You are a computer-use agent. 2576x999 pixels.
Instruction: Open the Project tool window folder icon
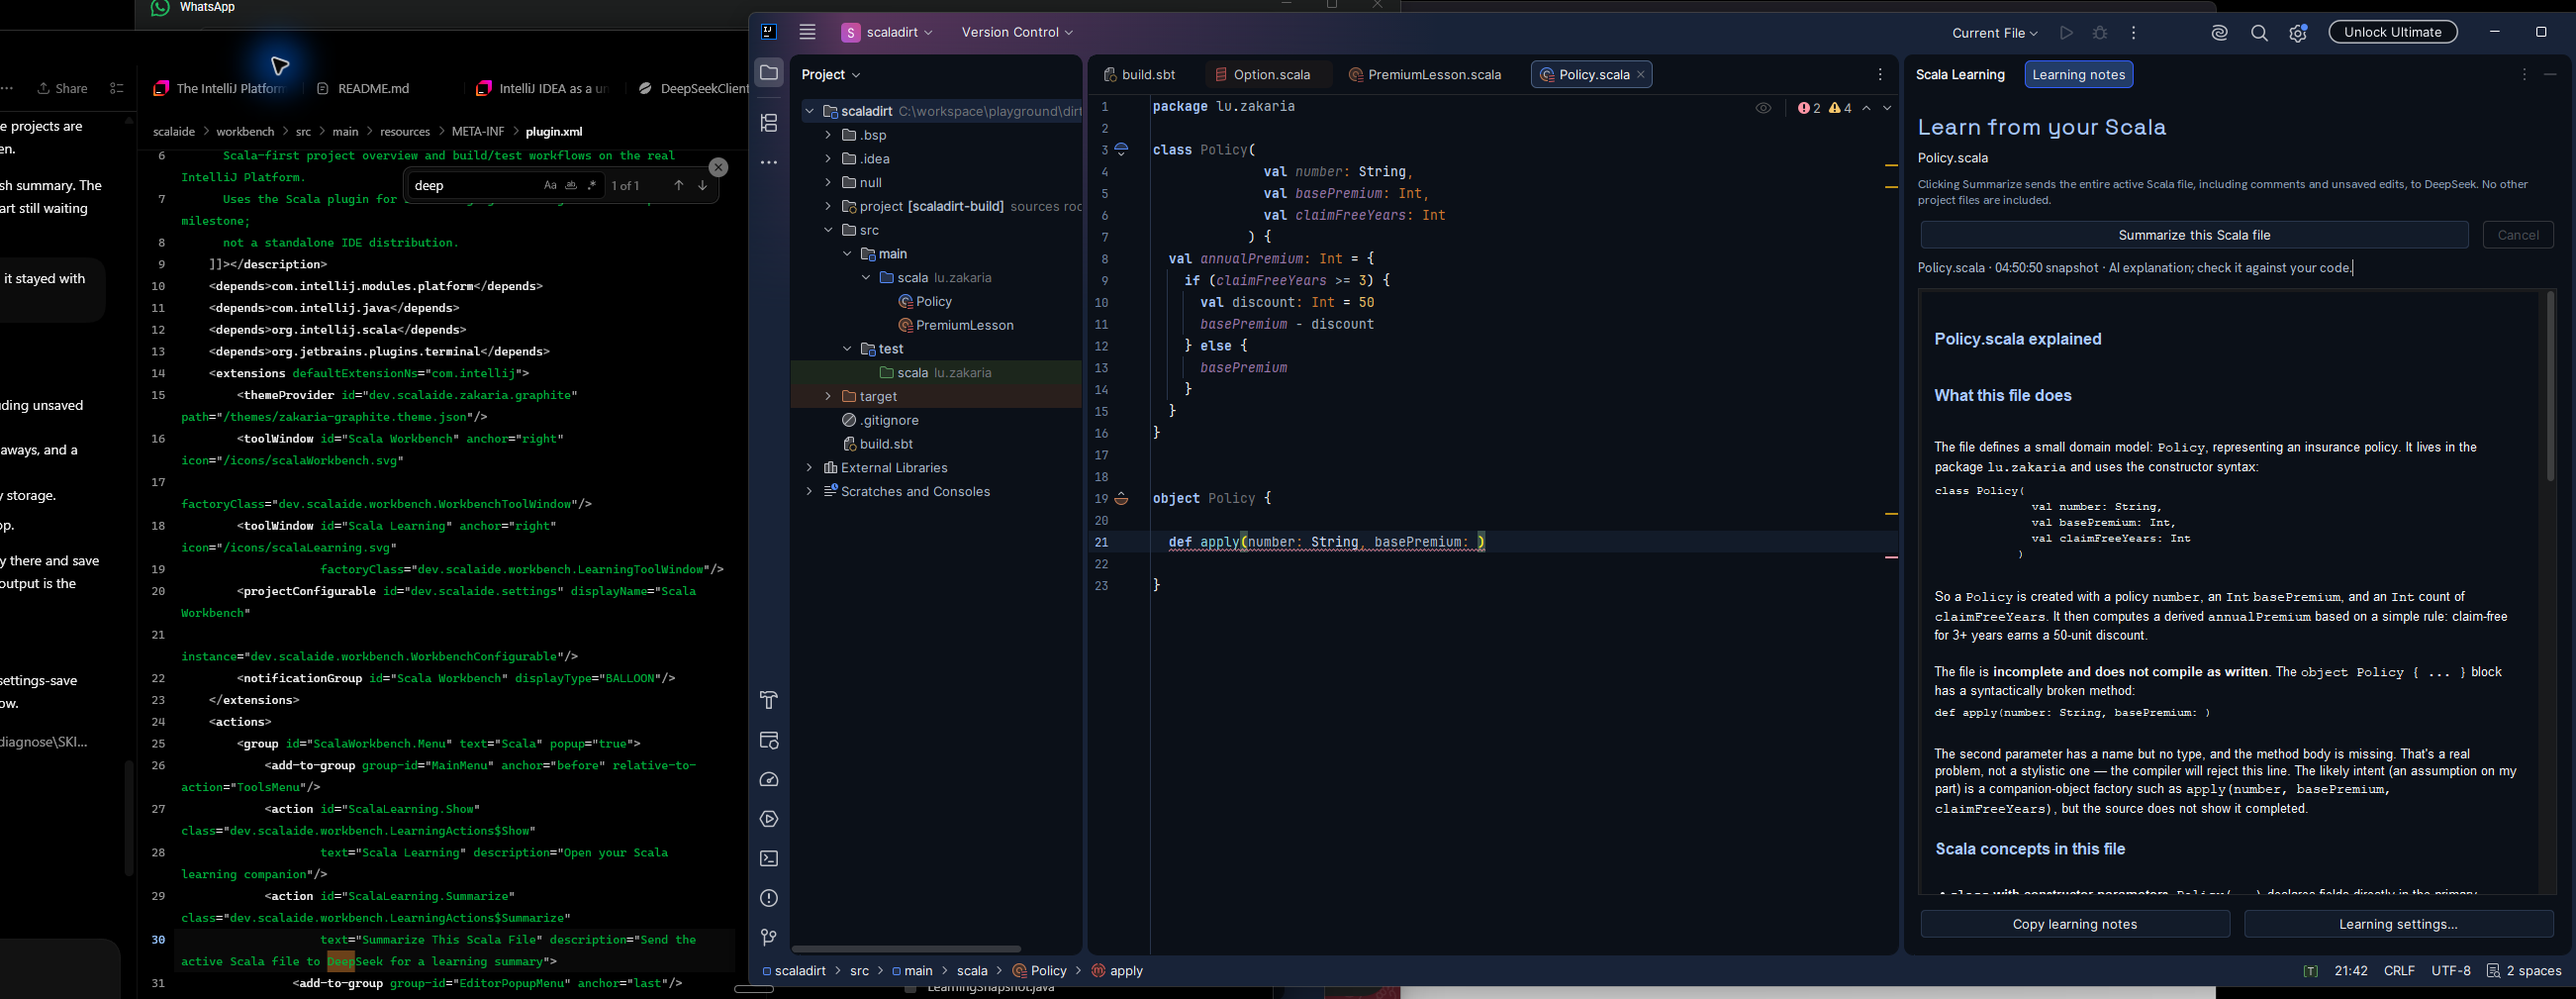click(x=769, y=73)
